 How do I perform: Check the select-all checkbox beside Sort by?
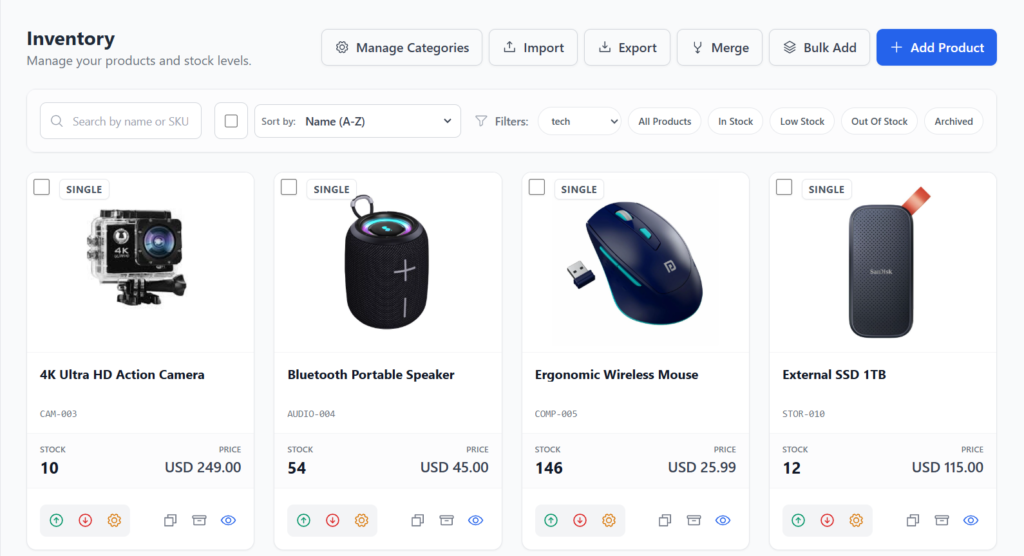pos(231,121)
